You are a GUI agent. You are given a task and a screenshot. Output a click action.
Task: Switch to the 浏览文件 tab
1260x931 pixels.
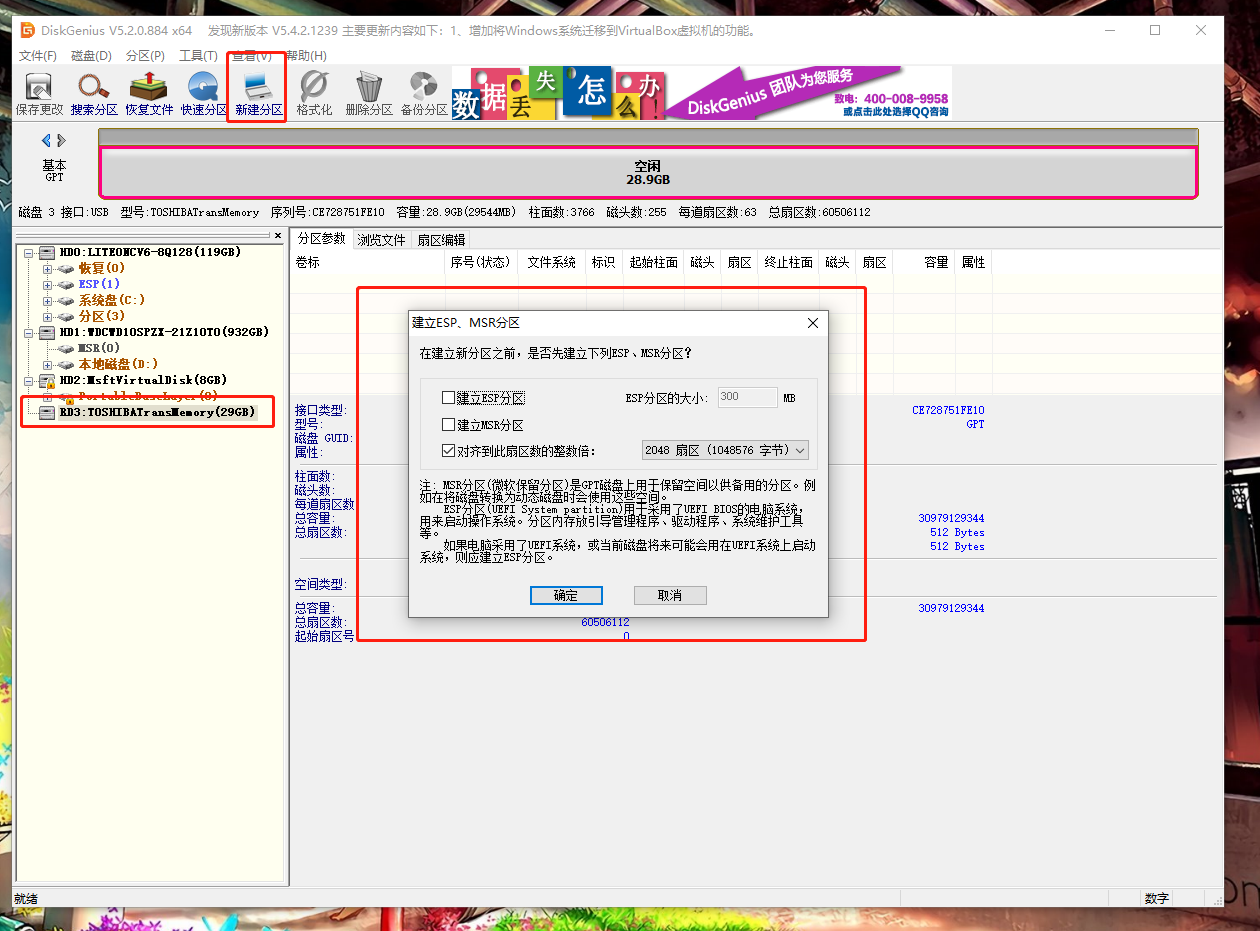coord(382,240)
